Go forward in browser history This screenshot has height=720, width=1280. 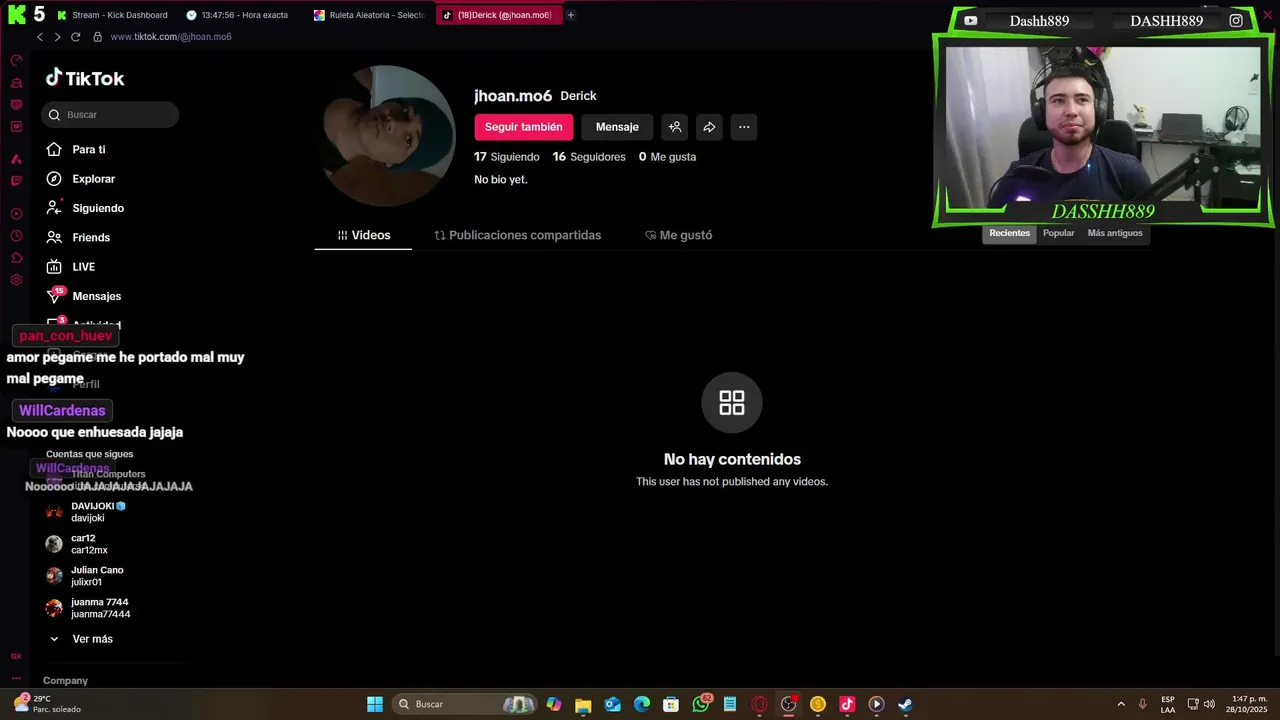pos(57,37)
